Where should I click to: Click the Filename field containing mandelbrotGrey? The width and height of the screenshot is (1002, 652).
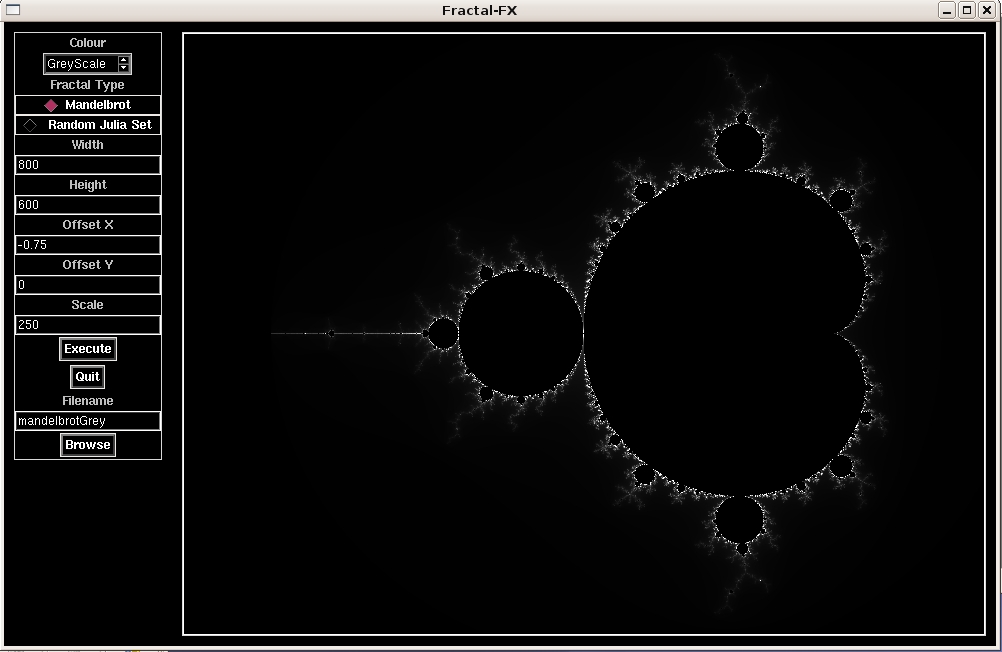(x=88, y=421)
